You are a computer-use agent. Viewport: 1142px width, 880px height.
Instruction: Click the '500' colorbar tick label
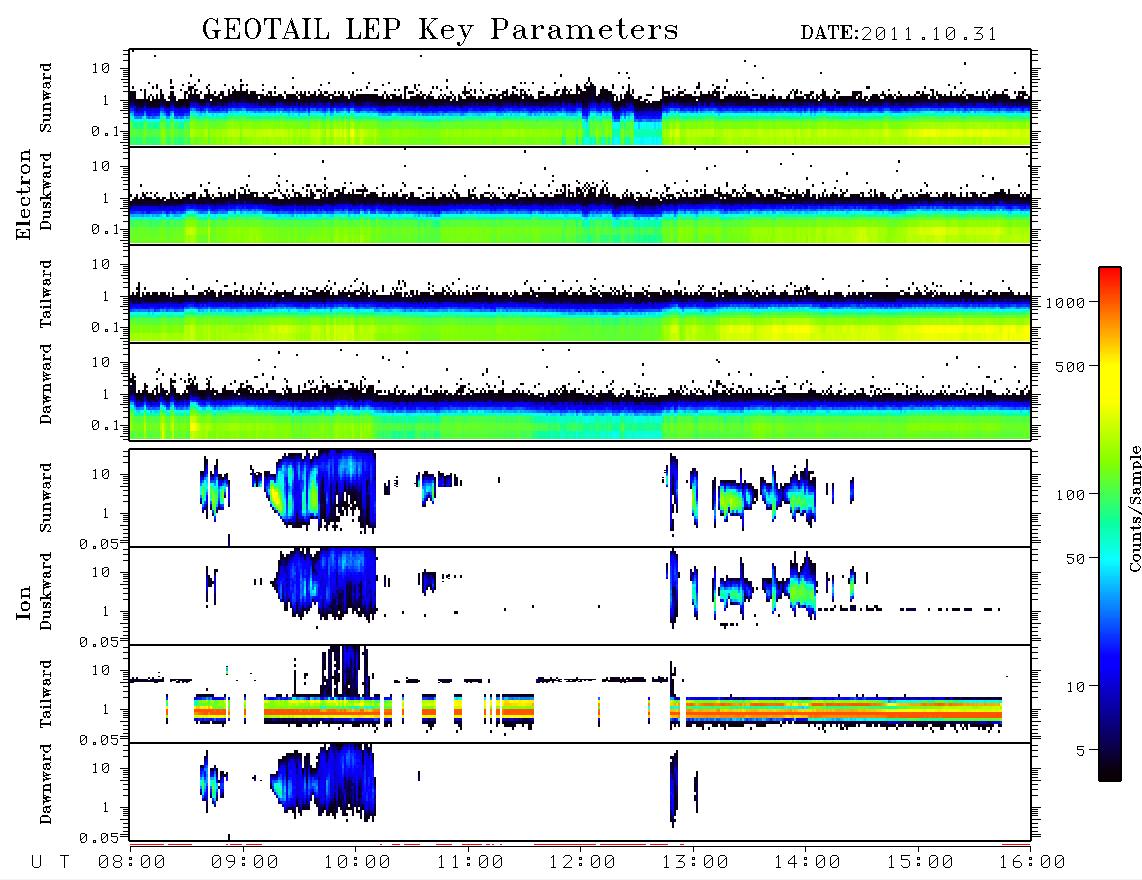(1070, 366)
